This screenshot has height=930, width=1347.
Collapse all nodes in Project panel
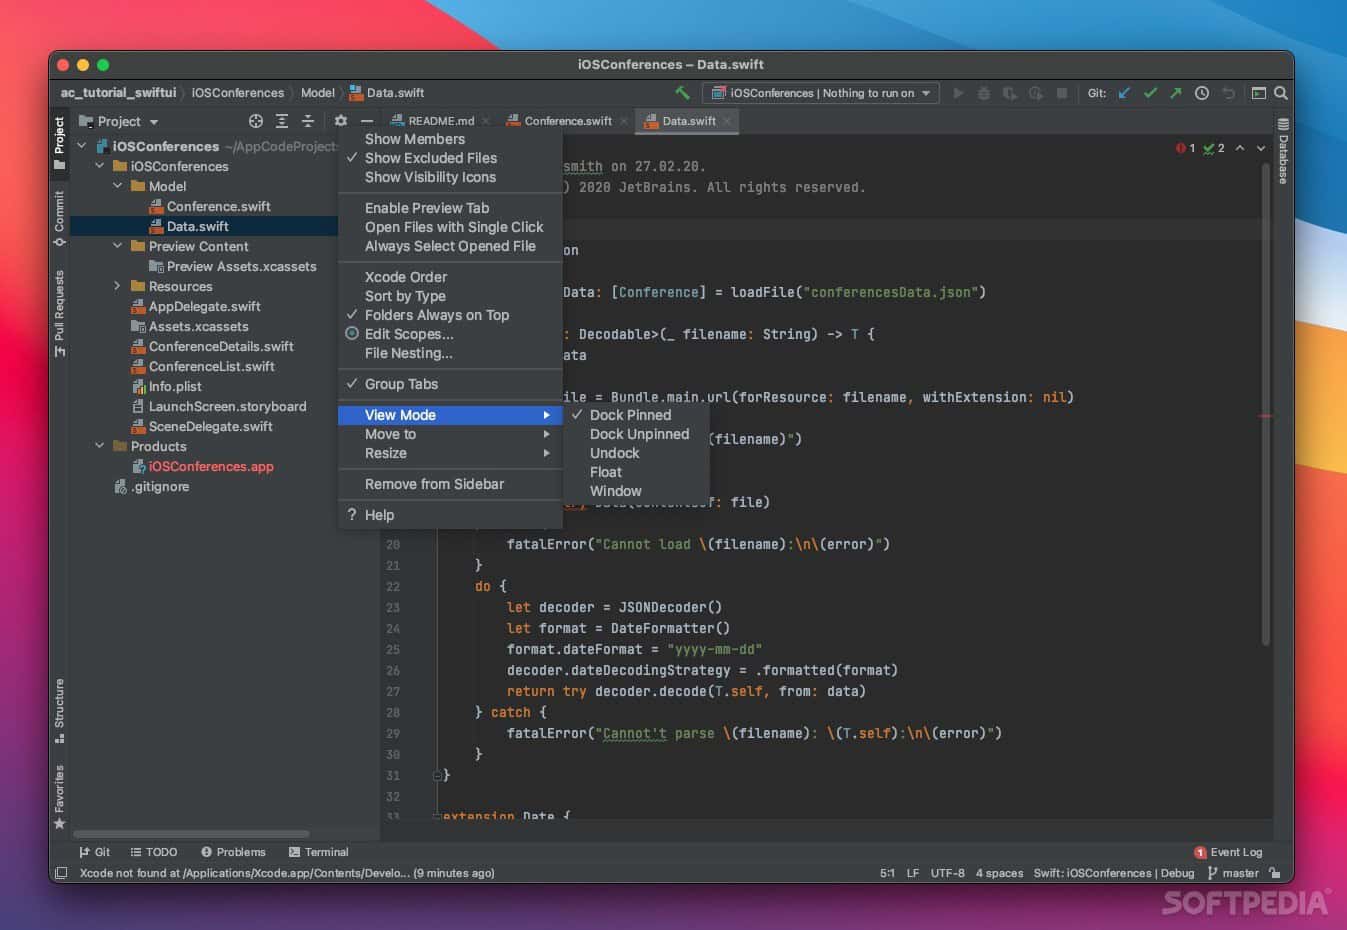[x=308, y=121]
